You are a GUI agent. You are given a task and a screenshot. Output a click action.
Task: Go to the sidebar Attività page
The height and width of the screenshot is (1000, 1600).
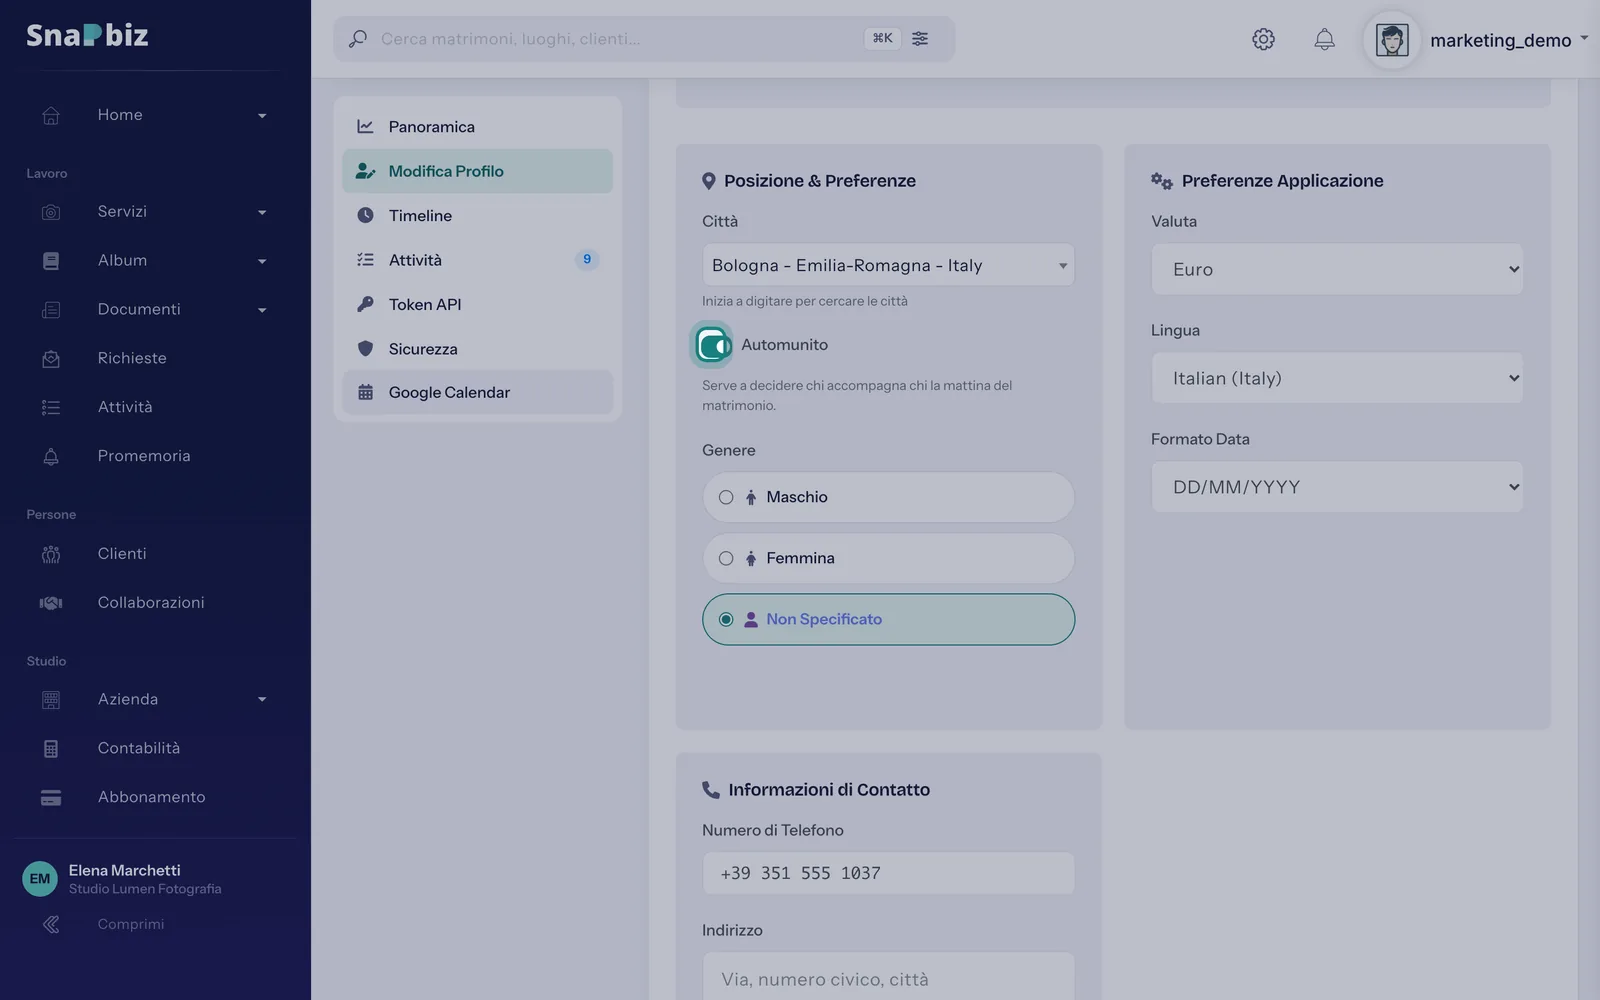tap(155, 407)
